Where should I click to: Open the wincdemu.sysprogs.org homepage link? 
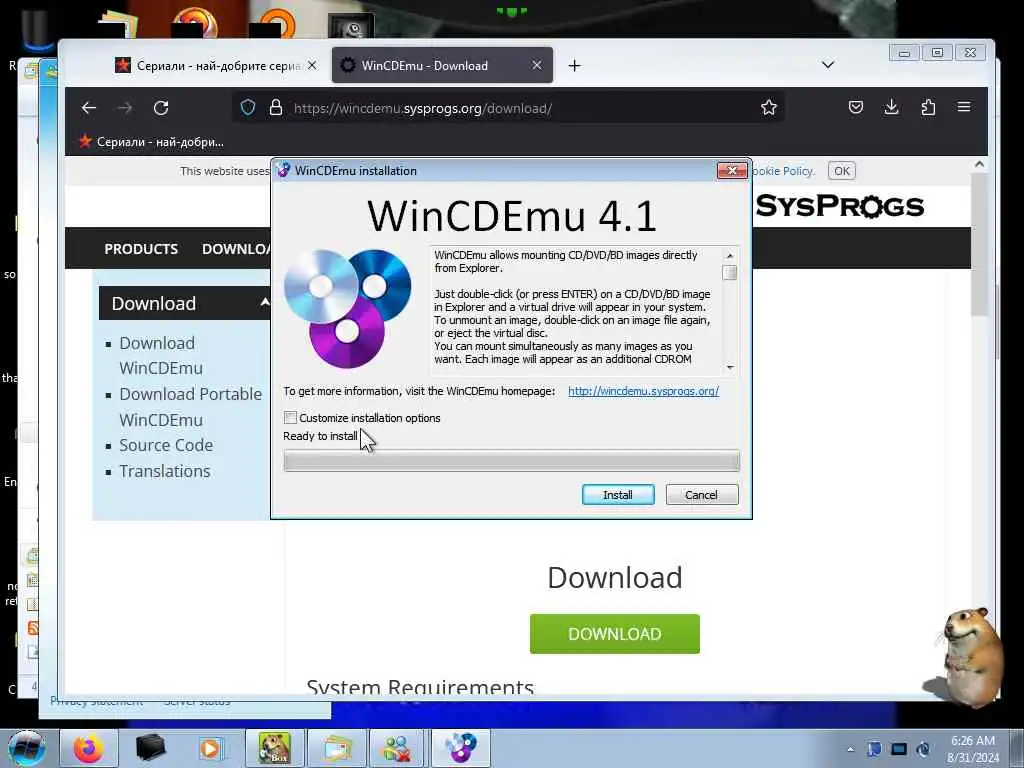point(643,391)
